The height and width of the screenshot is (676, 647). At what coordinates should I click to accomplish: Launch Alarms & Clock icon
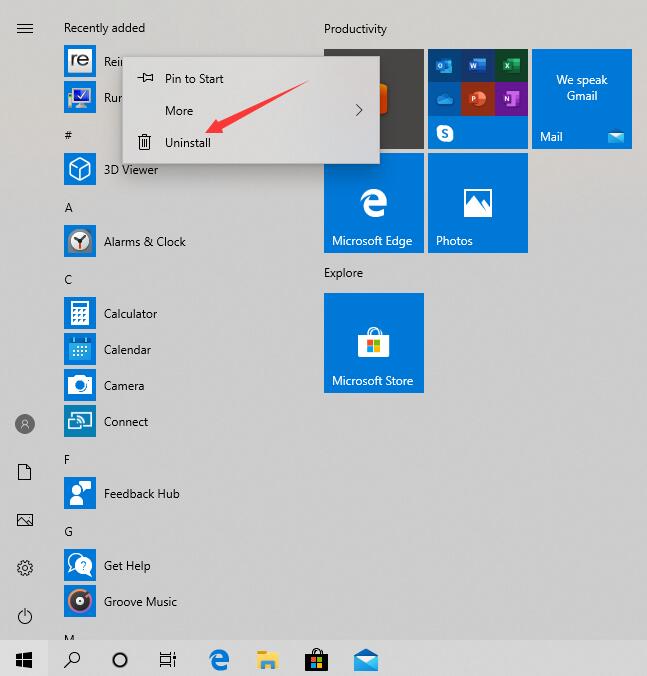click(80, 241)
